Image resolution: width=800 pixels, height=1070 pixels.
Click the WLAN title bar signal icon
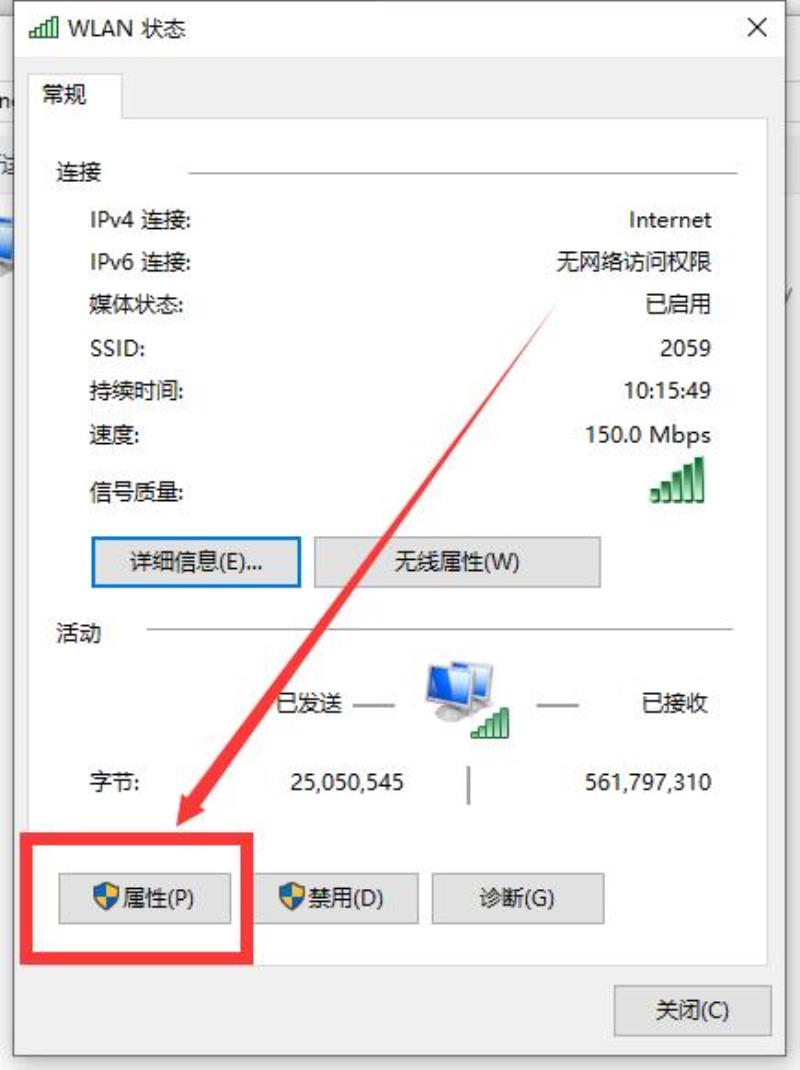[x=44, y=28]
